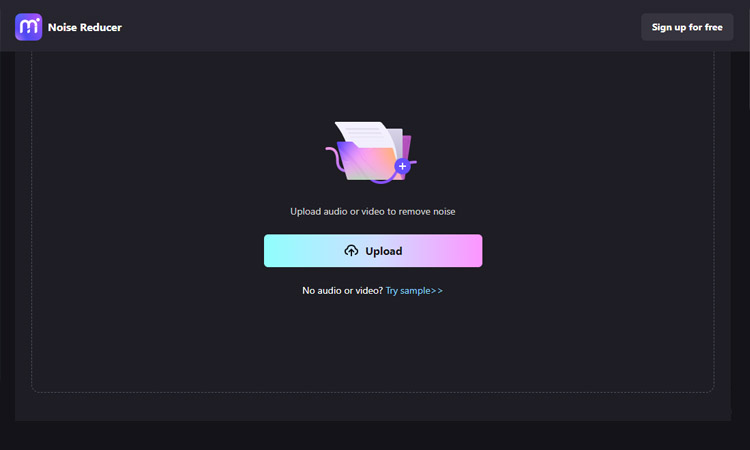Click the Media.io logo icon
The height and width of the screenshot is (450, 750).
click(x=28, y=27)
